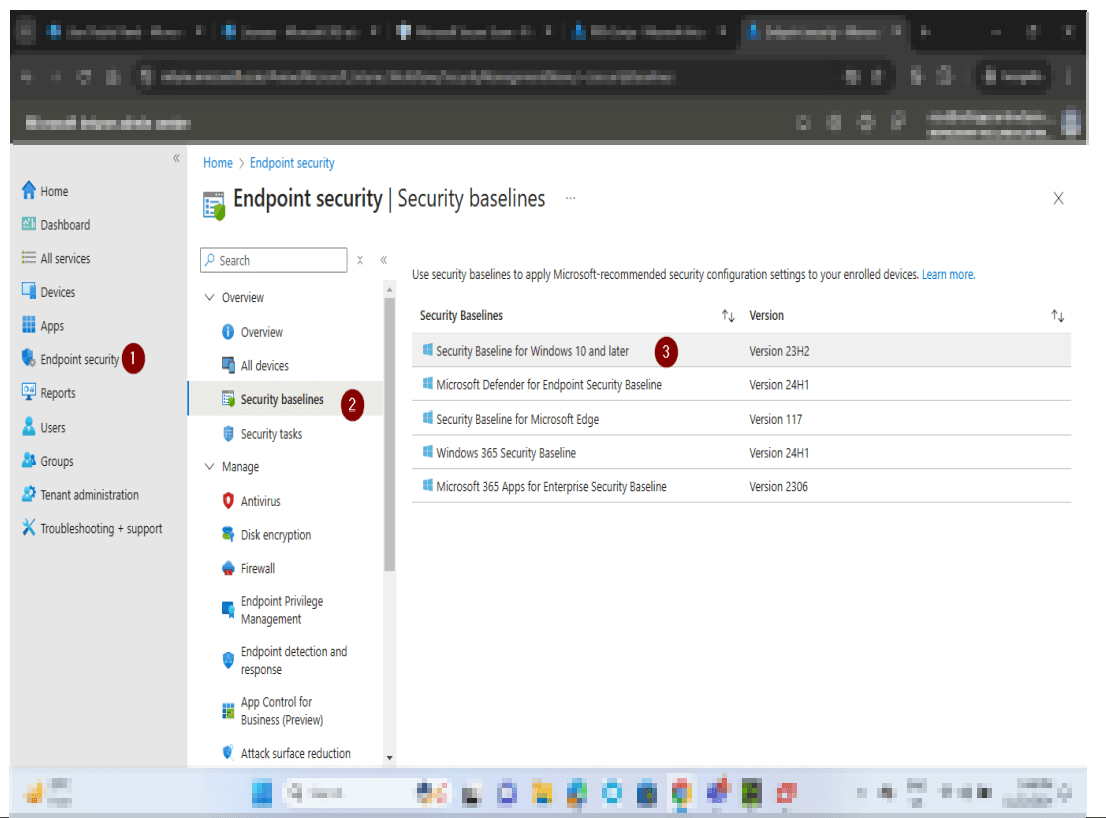Viewport: 1106px width, 818px height.
Task: Open Troubleshooting + support
Action: point(92,528)
